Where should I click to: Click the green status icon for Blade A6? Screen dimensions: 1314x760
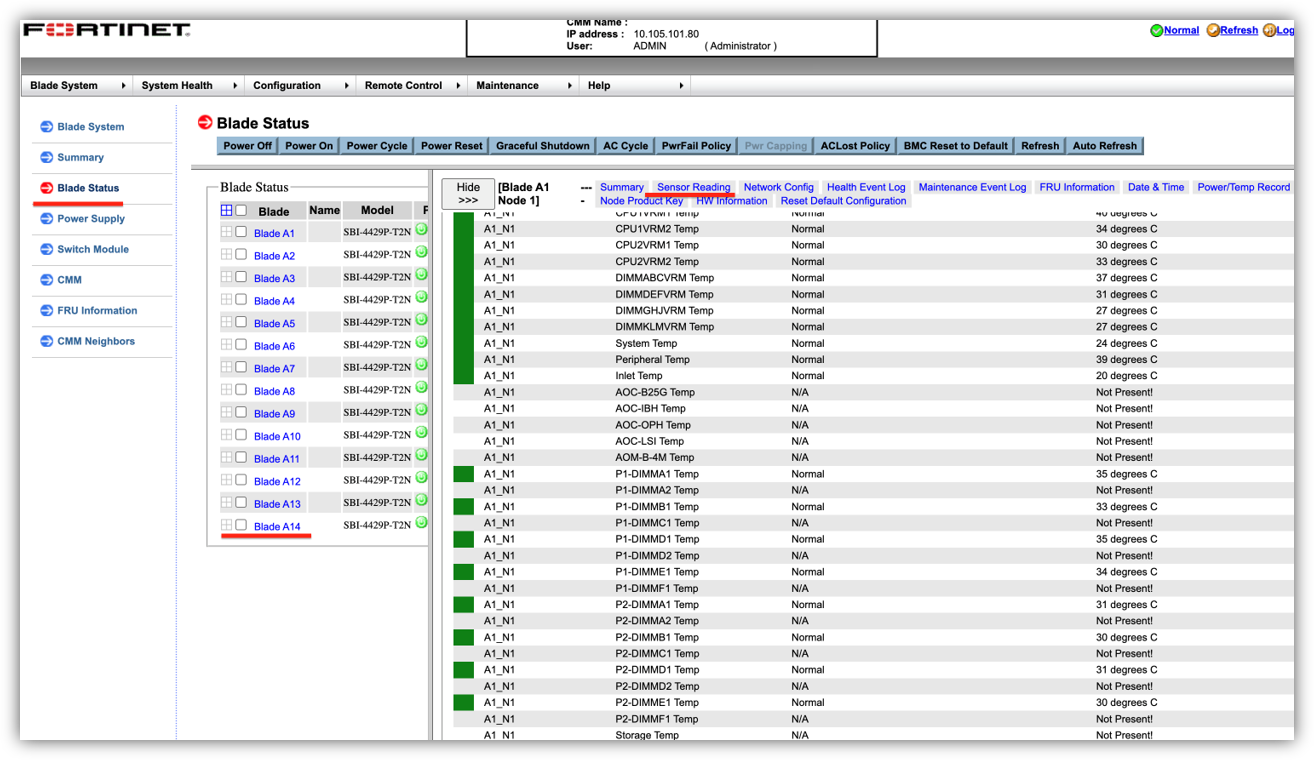(422, 342)
